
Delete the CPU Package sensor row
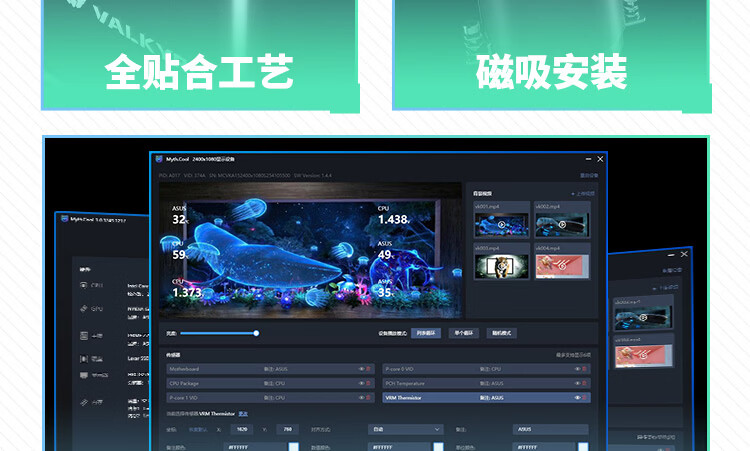tap(368, 384)
